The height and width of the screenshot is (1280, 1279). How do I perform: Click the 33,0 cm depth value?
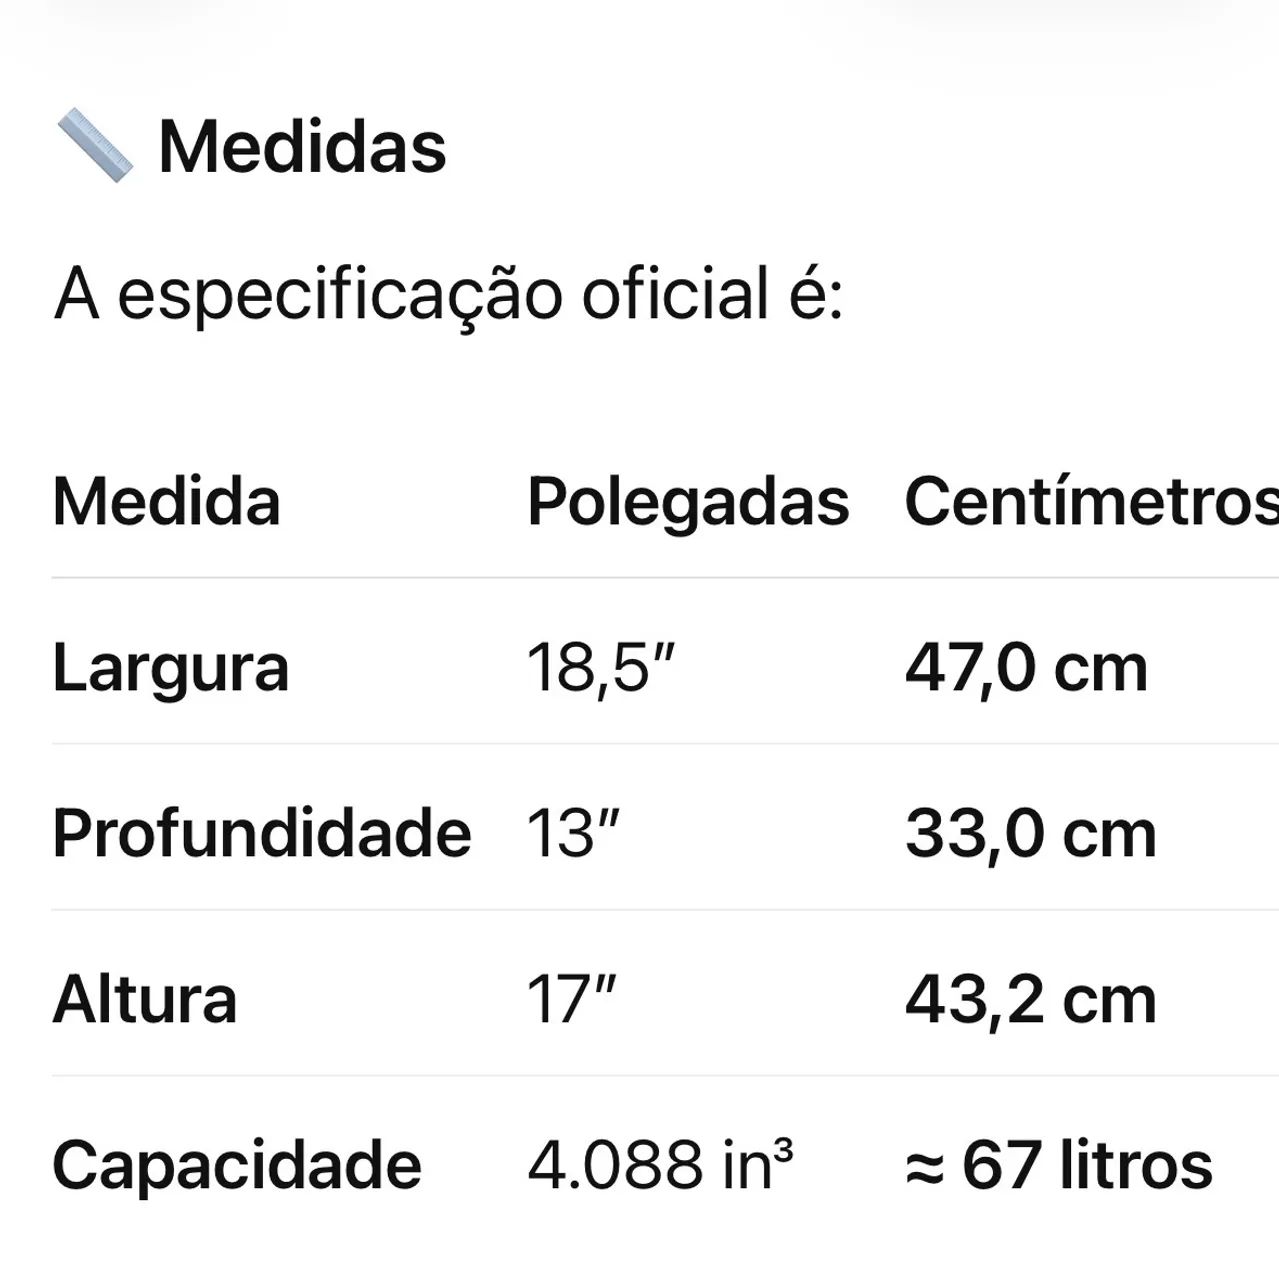(x=1031, y=833)
